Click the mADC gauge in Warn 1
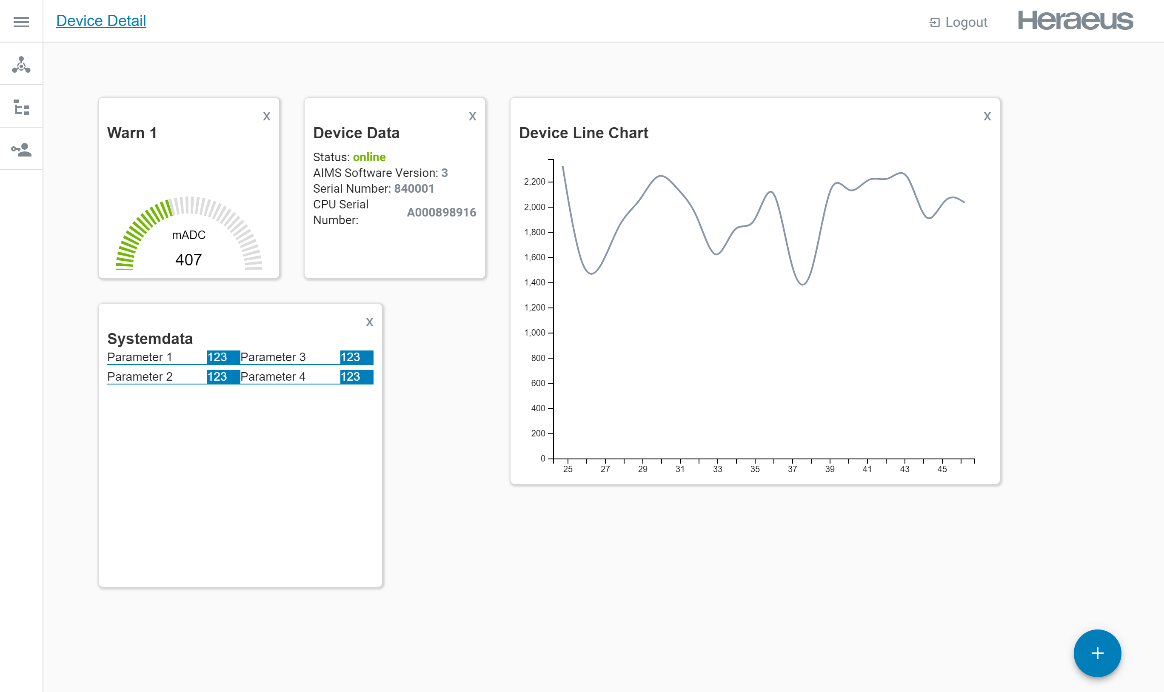The width and height of the screenshot is (1164, 692). pos(189,238)
